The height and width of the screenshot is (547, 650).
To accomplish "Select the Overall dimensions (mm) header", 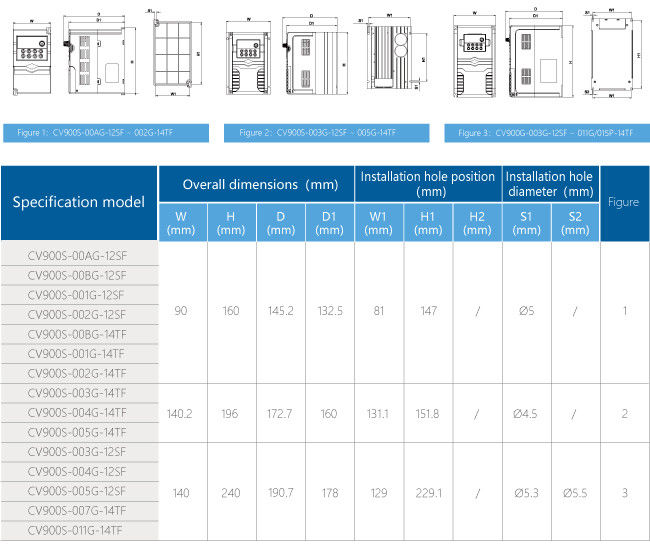I will tap(256, 184).
